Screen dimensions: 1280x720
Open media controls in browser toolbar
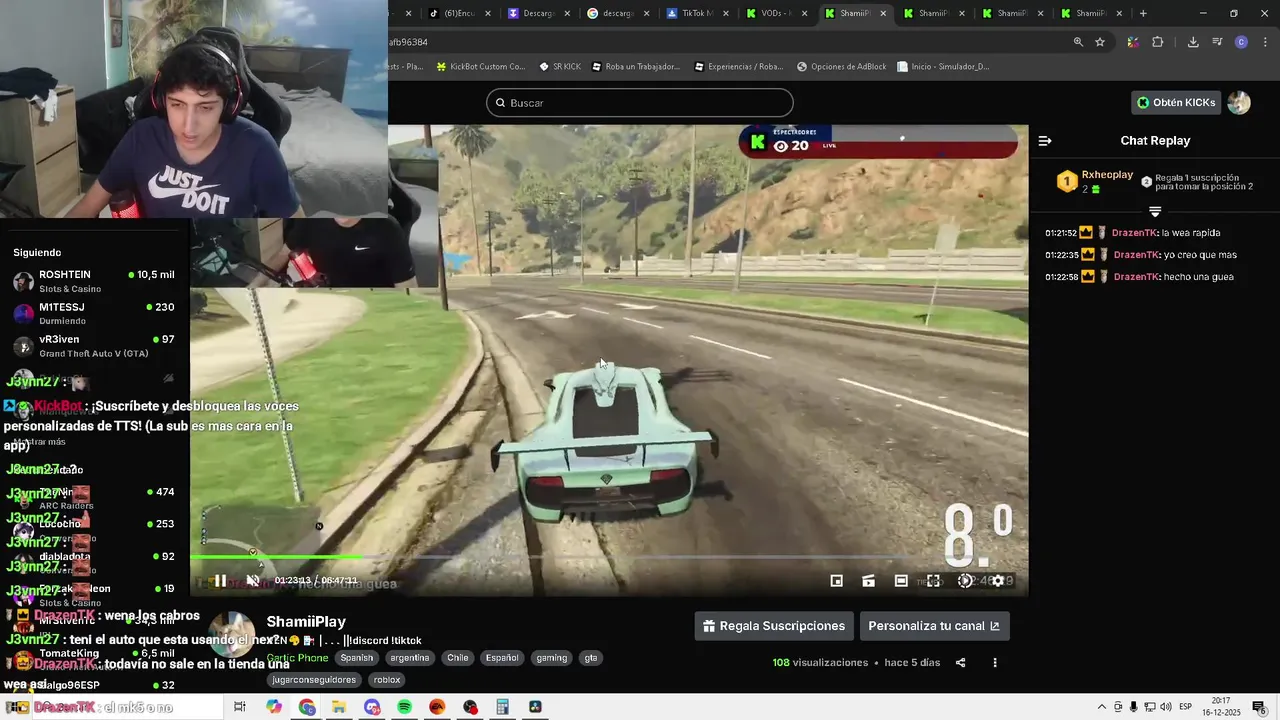coord(1217,42)
